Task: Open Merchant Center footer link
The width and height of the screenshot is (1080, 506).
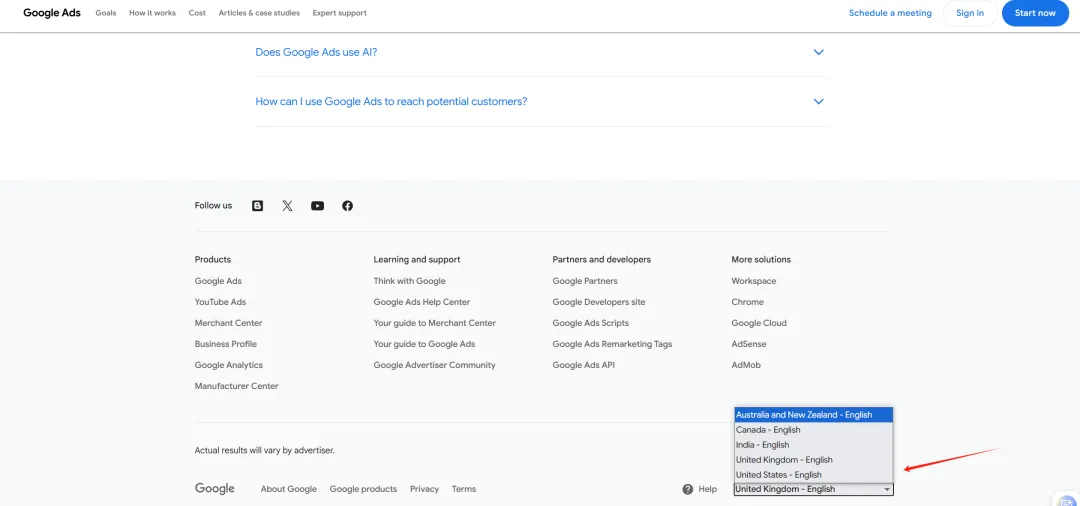Action: (229, 323)
